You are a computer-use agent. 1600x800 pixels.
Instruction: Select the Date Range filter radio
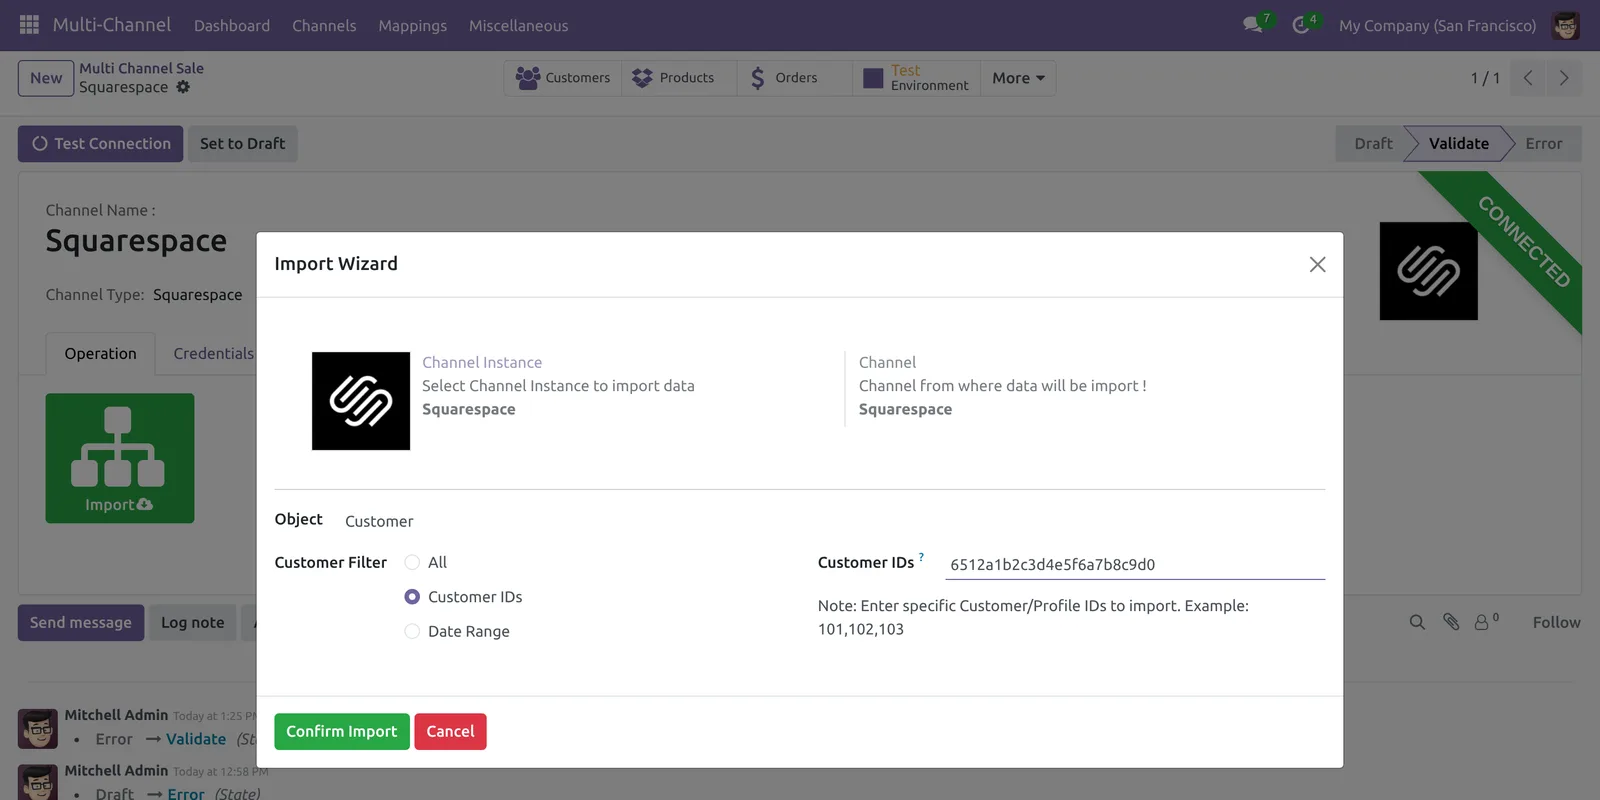click(x=412, y=631)
